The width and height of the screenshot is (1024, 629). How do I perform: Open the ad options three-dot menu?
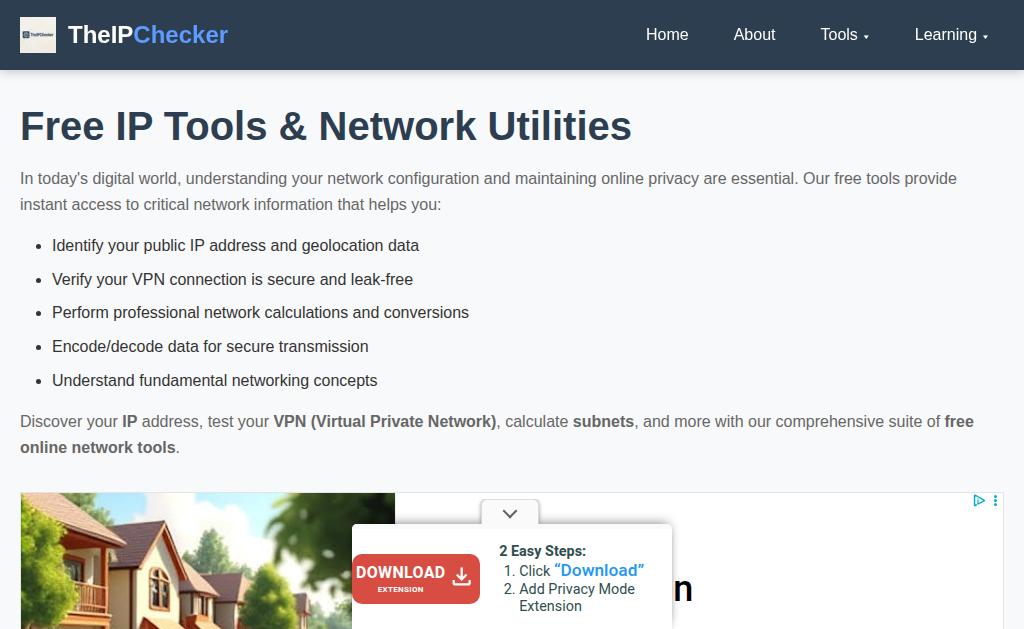point(996,501)
